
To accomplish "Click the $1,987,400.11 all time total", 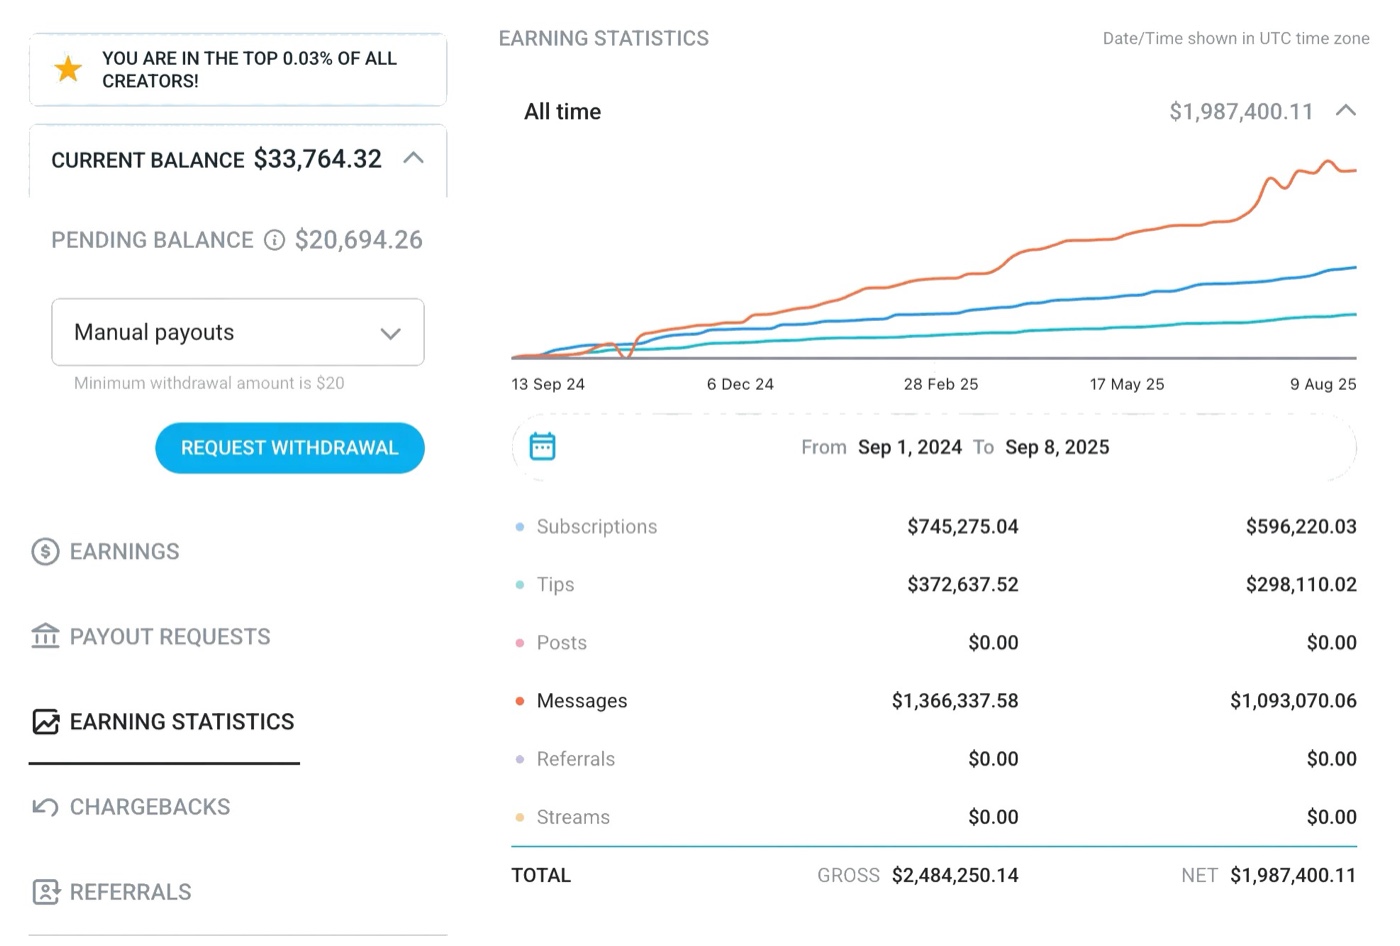I will [x=1241, y=111].
